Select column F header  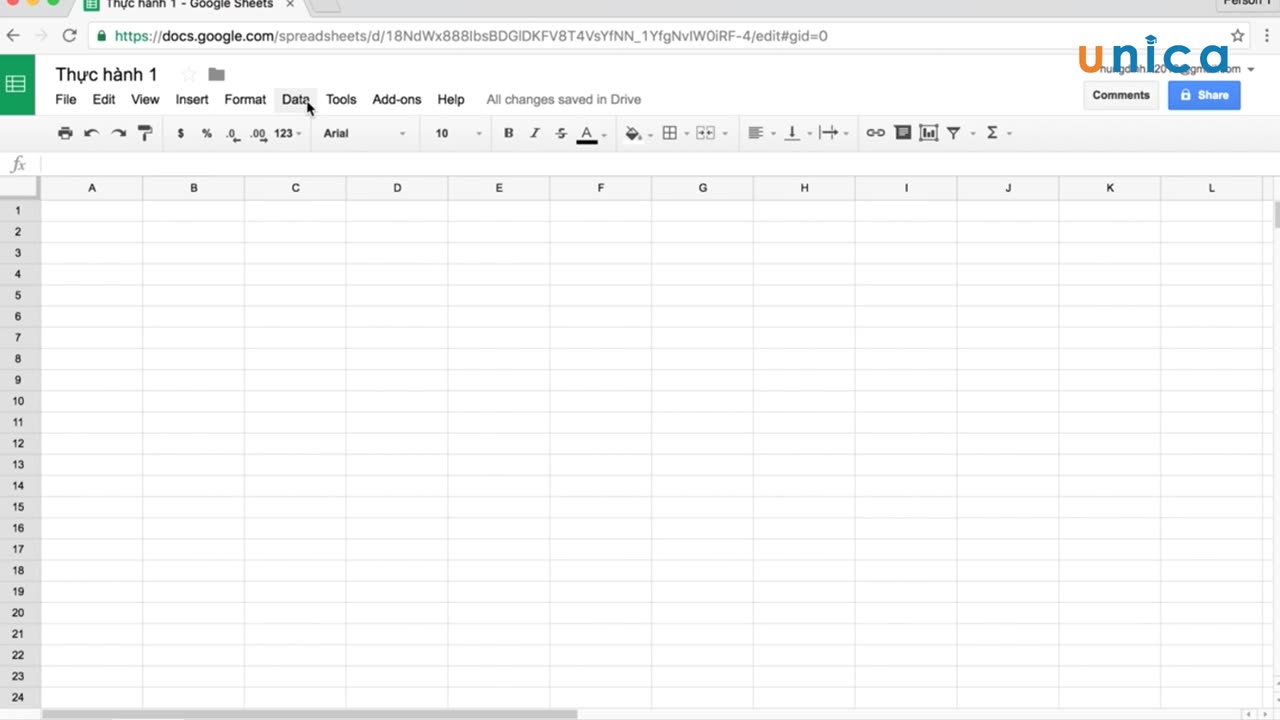pos(601,188)
